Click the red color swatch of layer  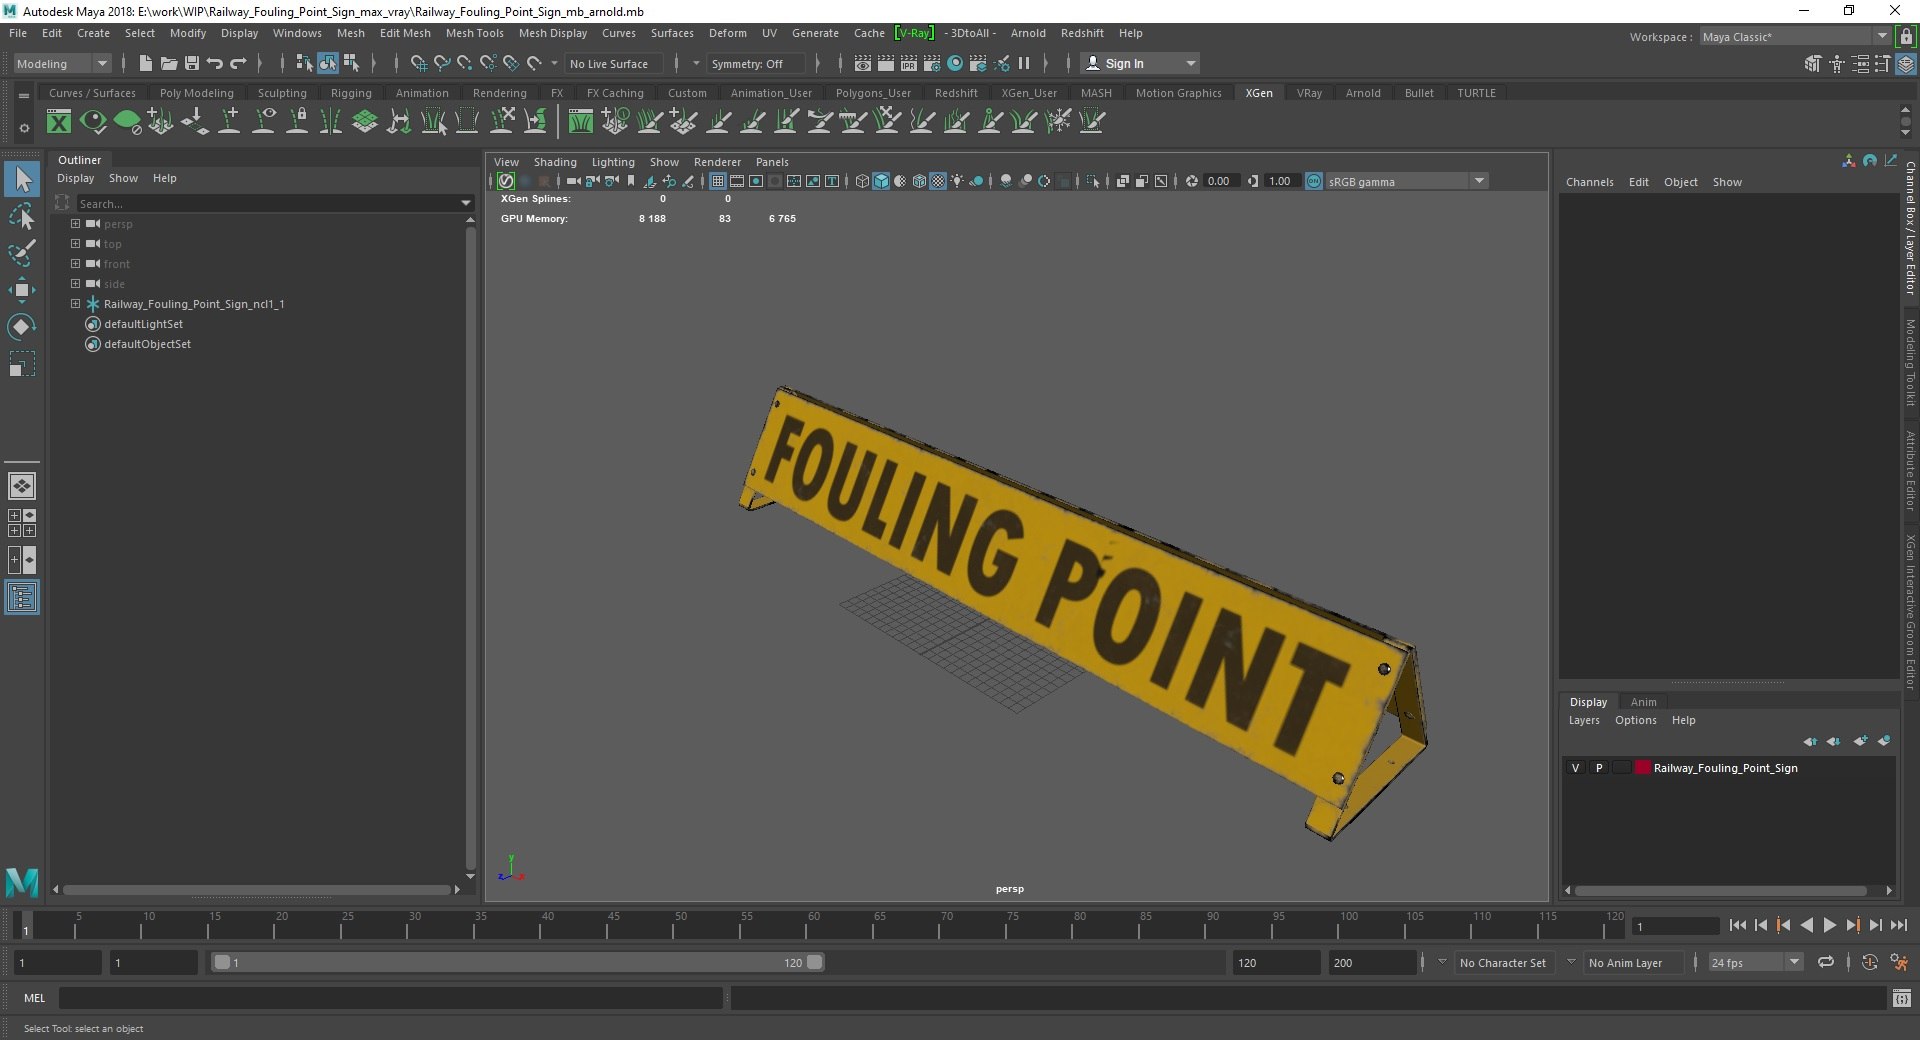point(1642,768)
